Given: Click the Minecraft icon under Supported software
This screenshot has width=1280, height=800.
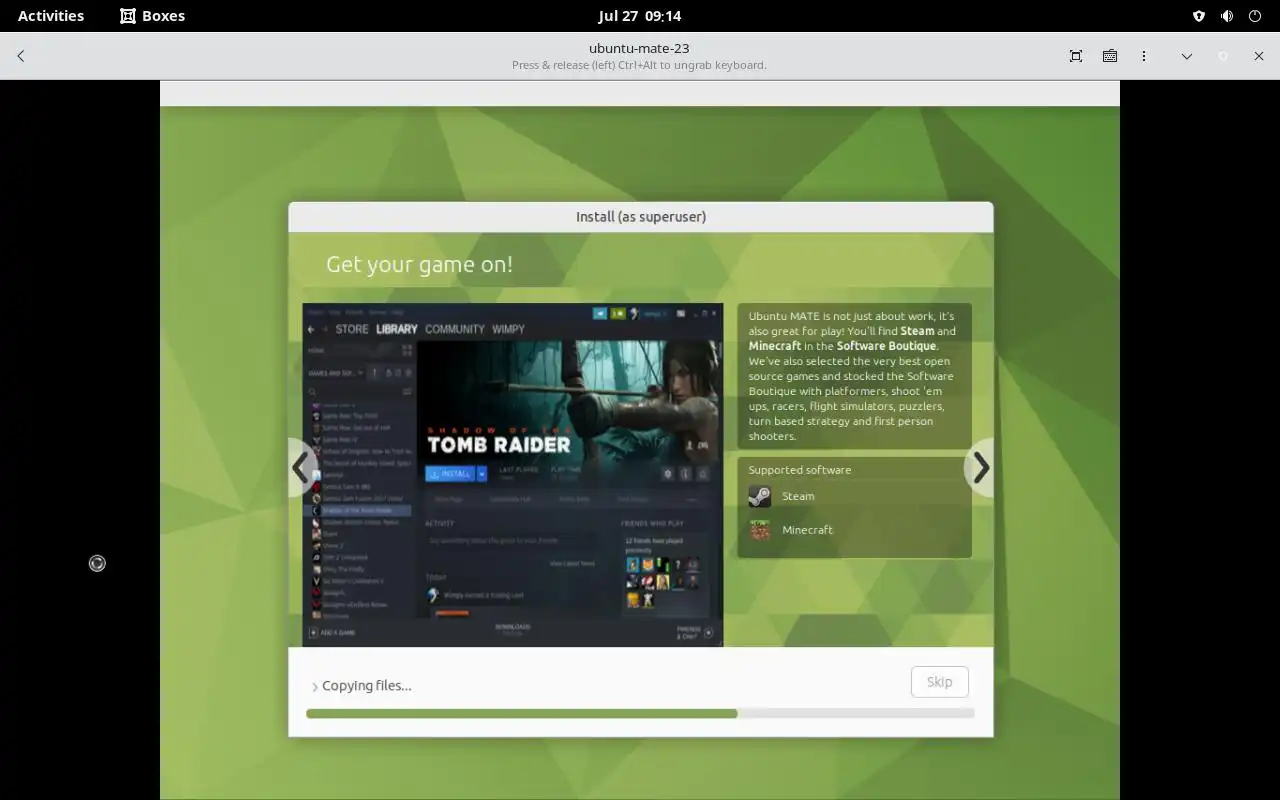Looking at the screenshot, I should click(x=760, y=530).
